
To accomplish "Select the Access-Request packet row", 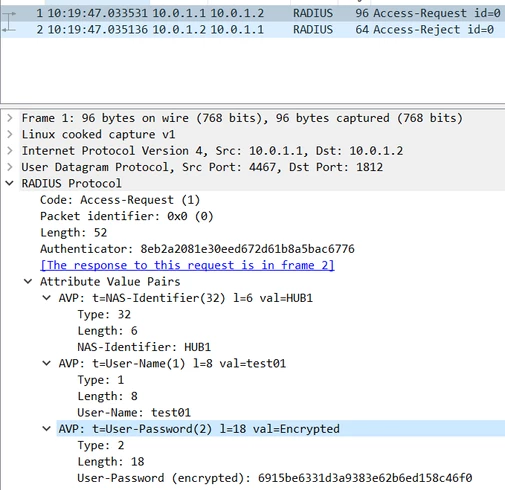I will pos(252,13).
